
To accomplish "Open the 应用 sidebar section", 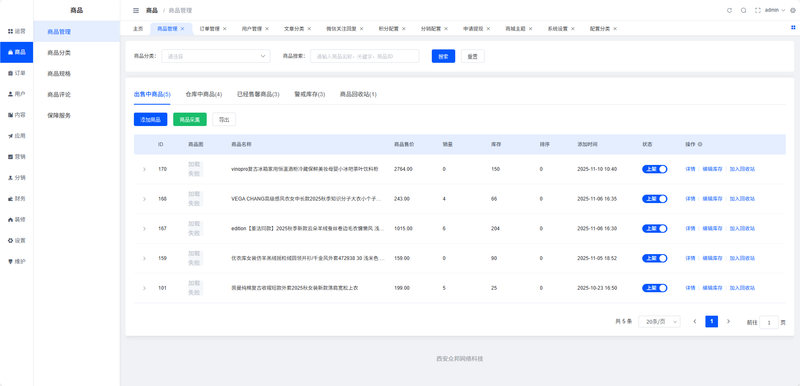I will [17, 136].
